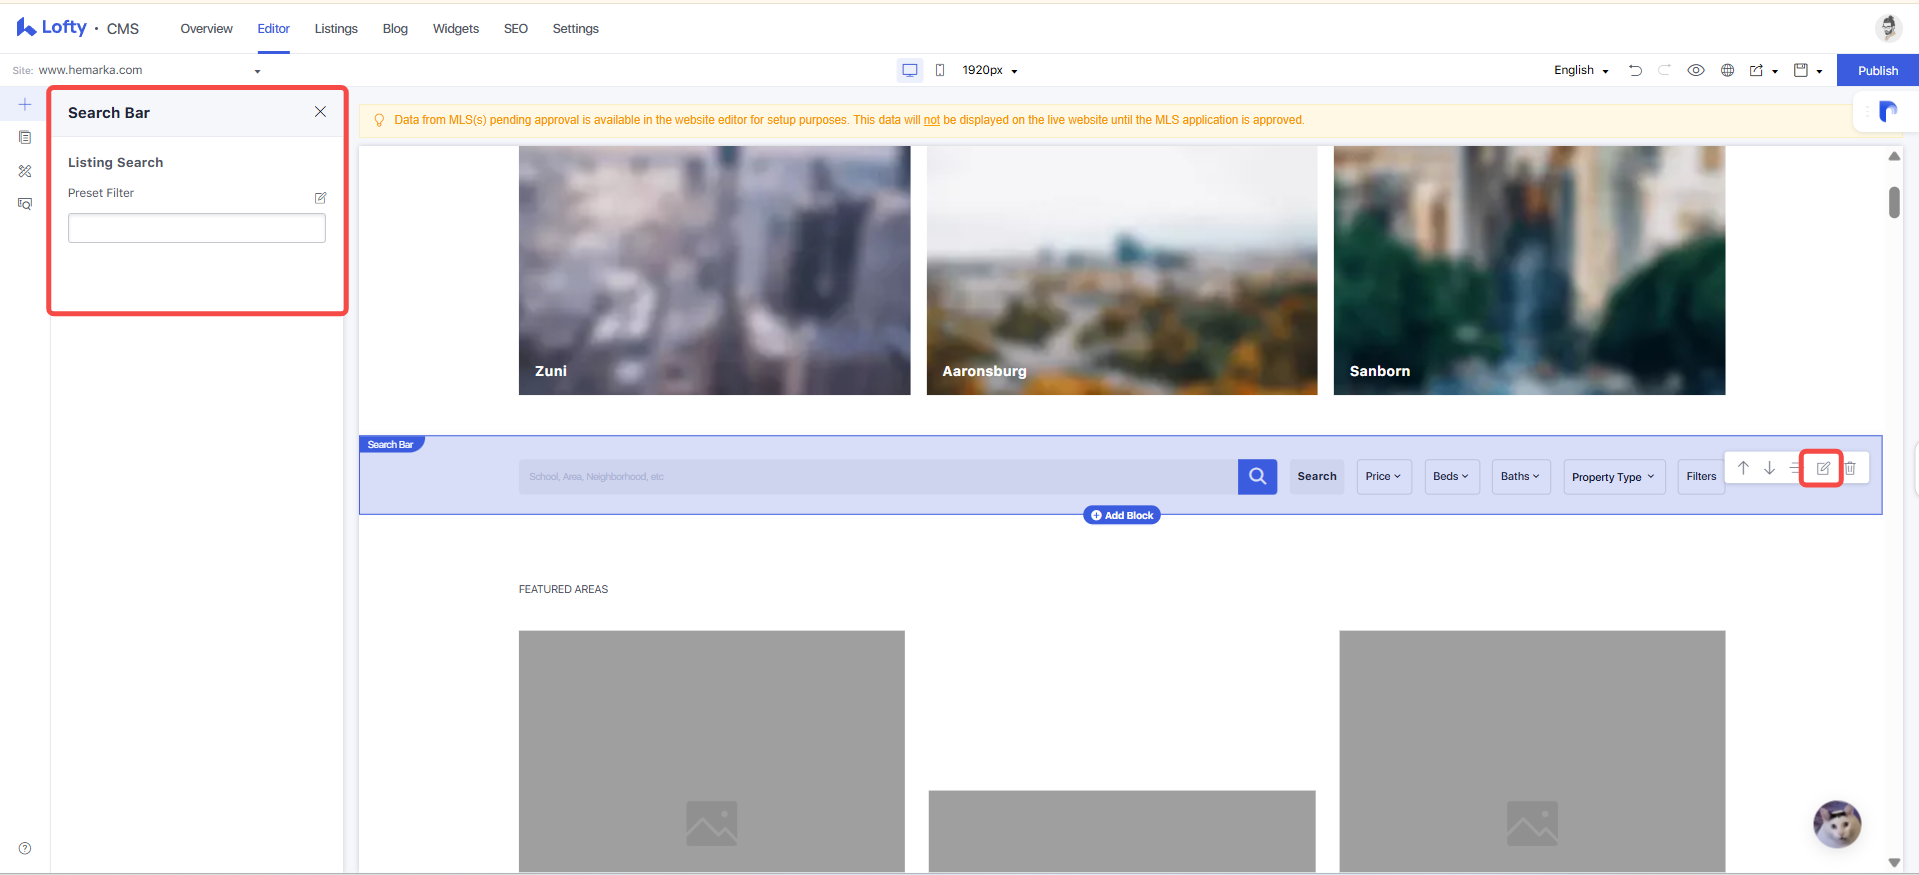Go to the Listings tab
The height and width of the screenshot is (875, 1919).
[x=336, y=29]
